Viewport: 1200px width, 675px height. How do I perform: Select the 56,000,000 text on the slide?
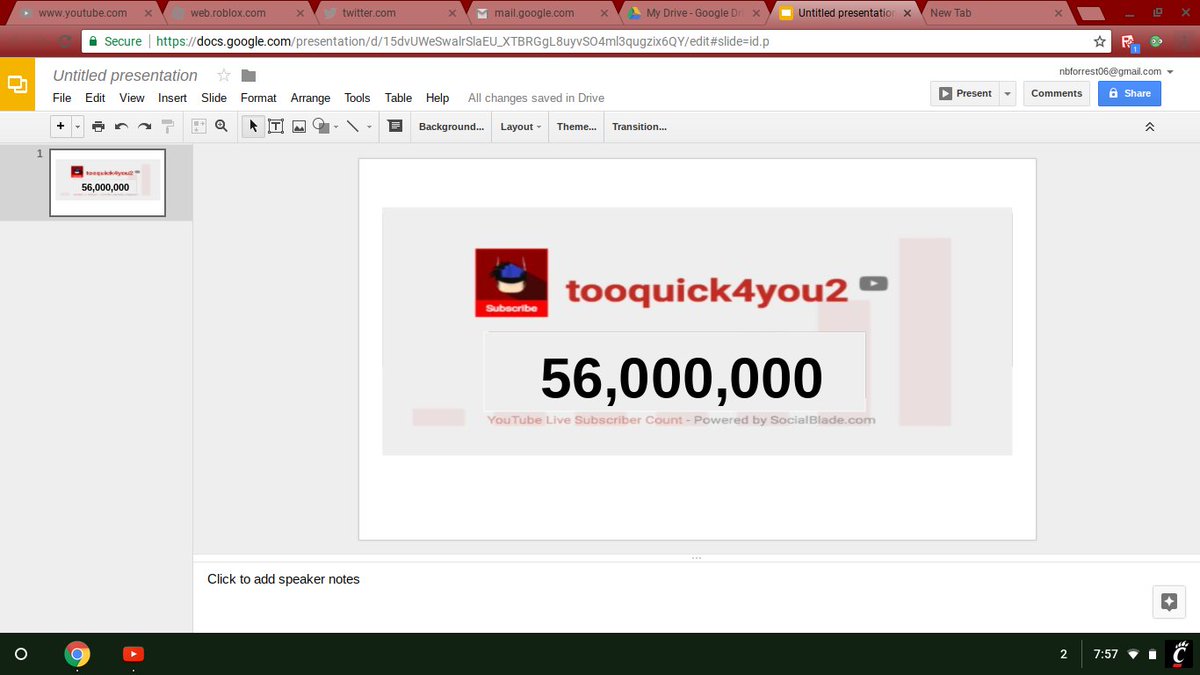pyautogui.click(x=681, y=379)
